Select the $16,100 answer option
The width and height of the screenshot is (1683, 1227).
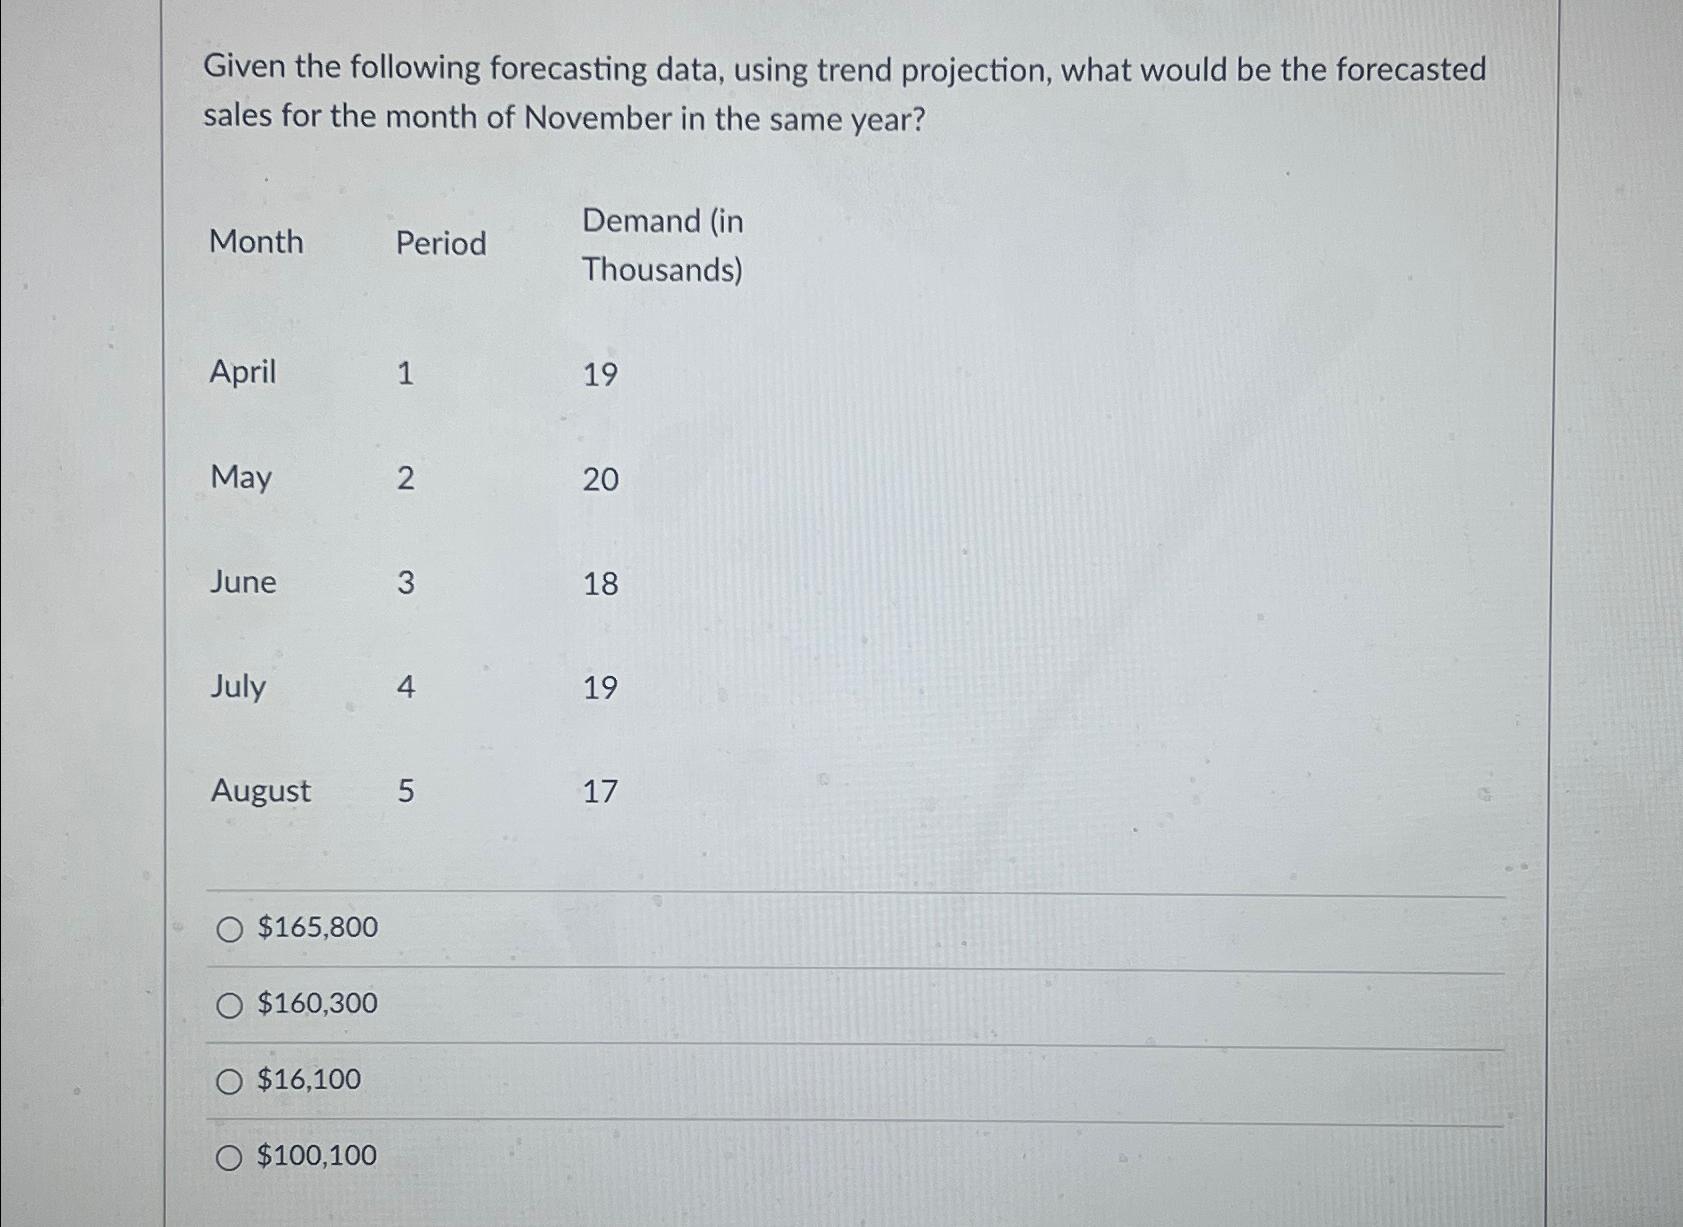click(229, 1081)
